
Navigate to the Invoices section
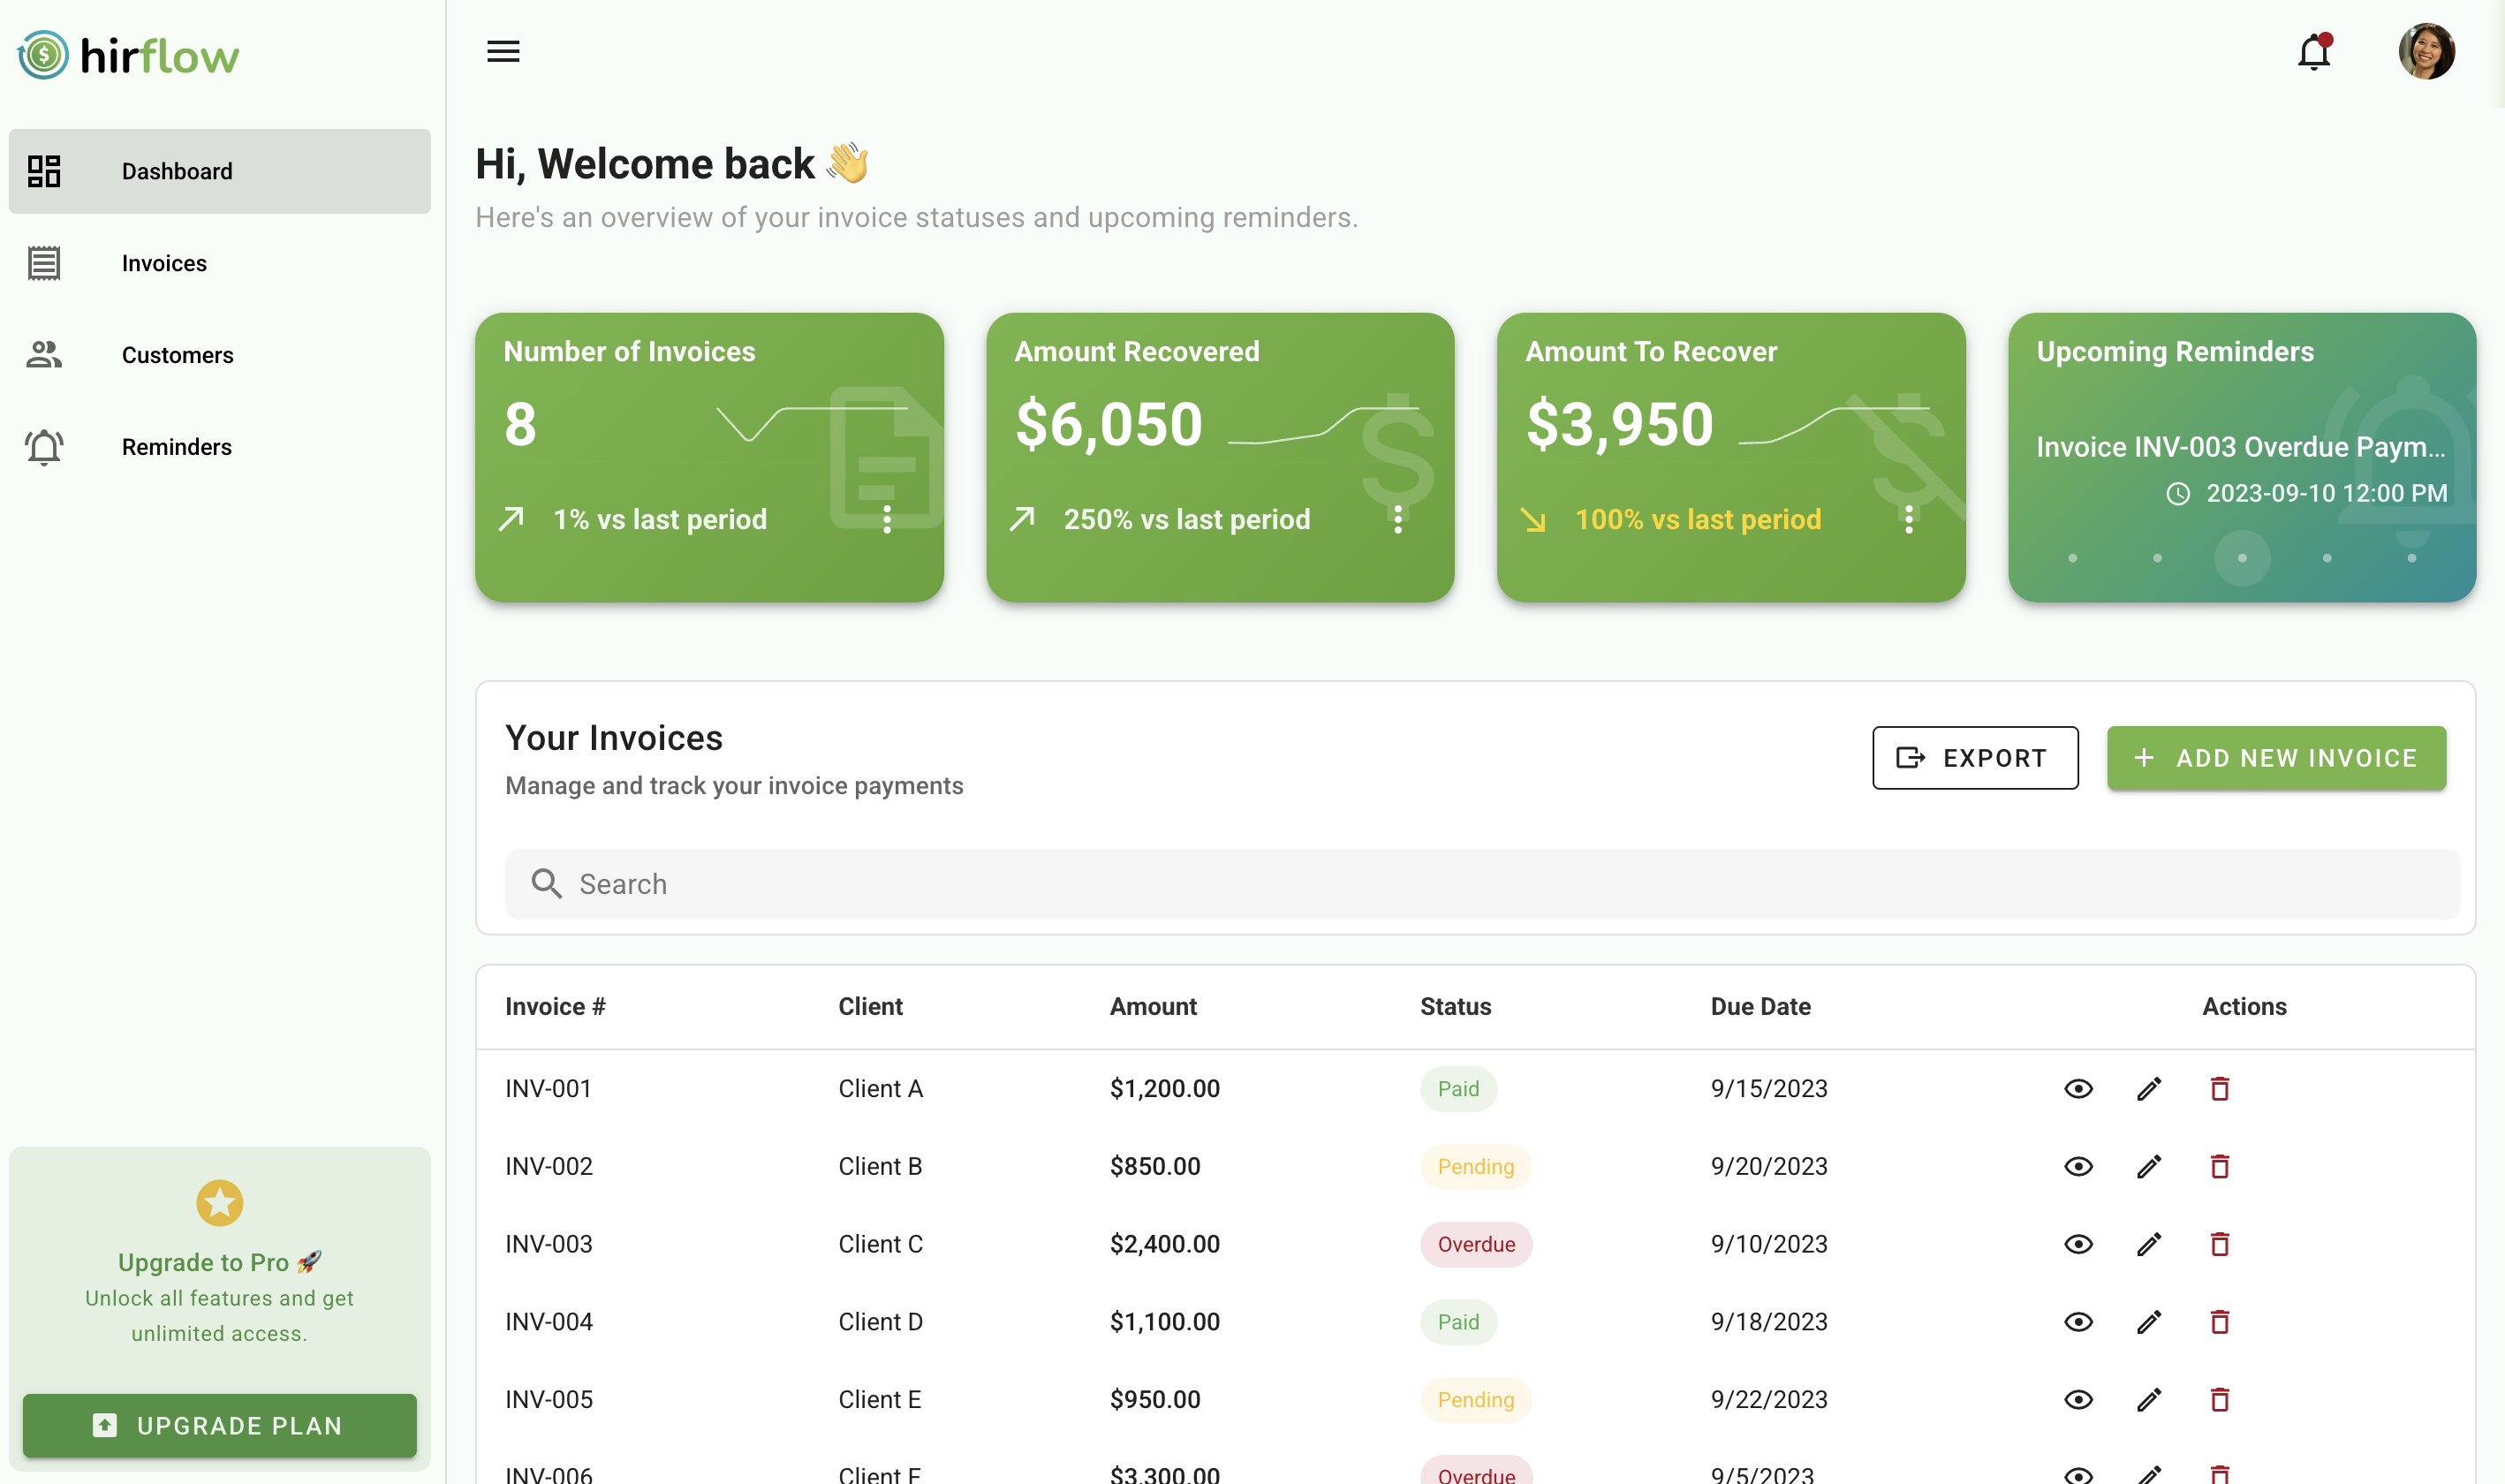(x=163, y=262)
